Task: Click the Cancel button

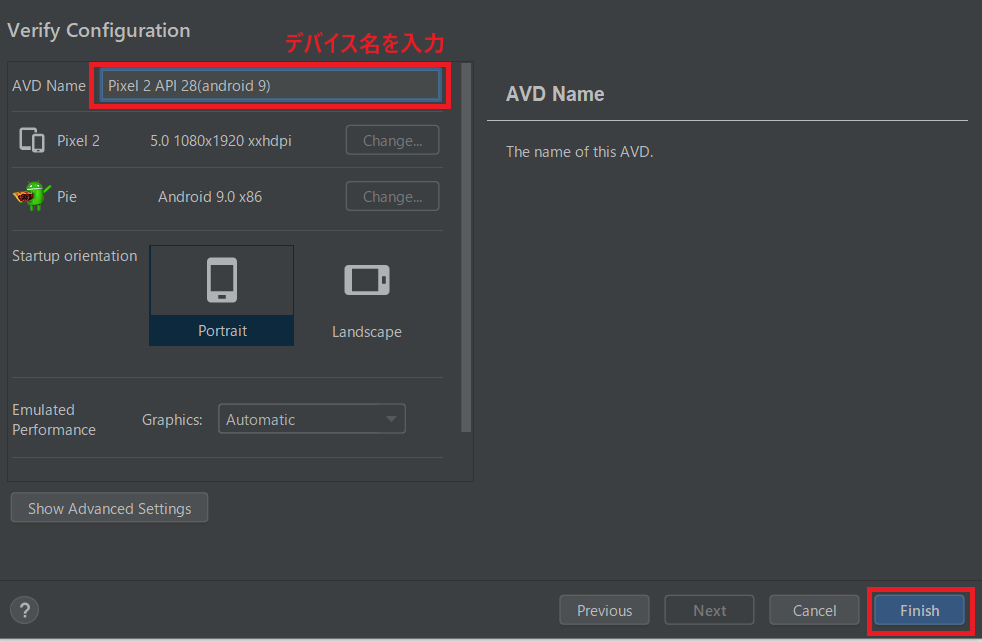Action: tap(814, 610)
